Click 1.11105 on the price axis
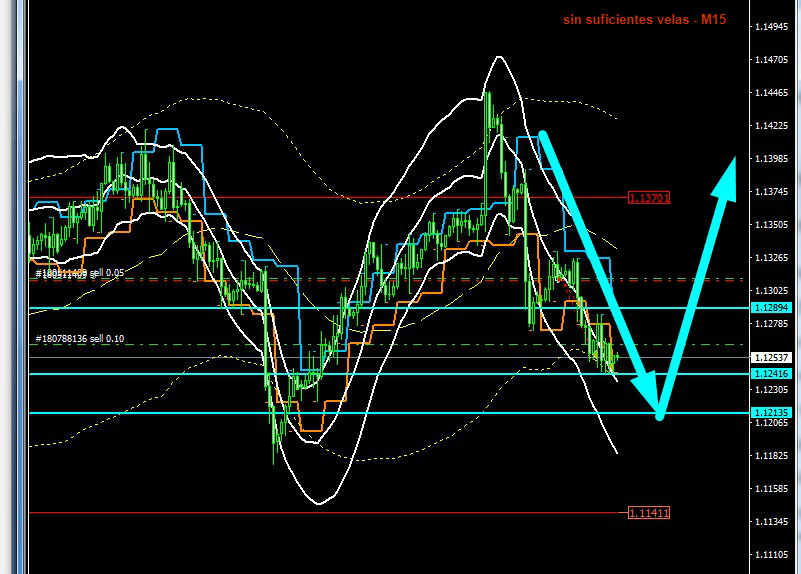Viewport: 801px width, 574px height. (x=774, y=555)
